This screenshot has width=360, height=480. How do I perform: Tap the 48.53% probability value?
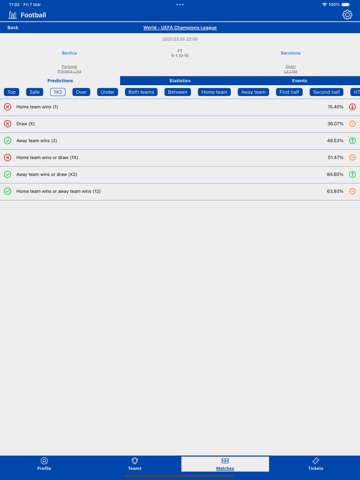pos(335,141)
